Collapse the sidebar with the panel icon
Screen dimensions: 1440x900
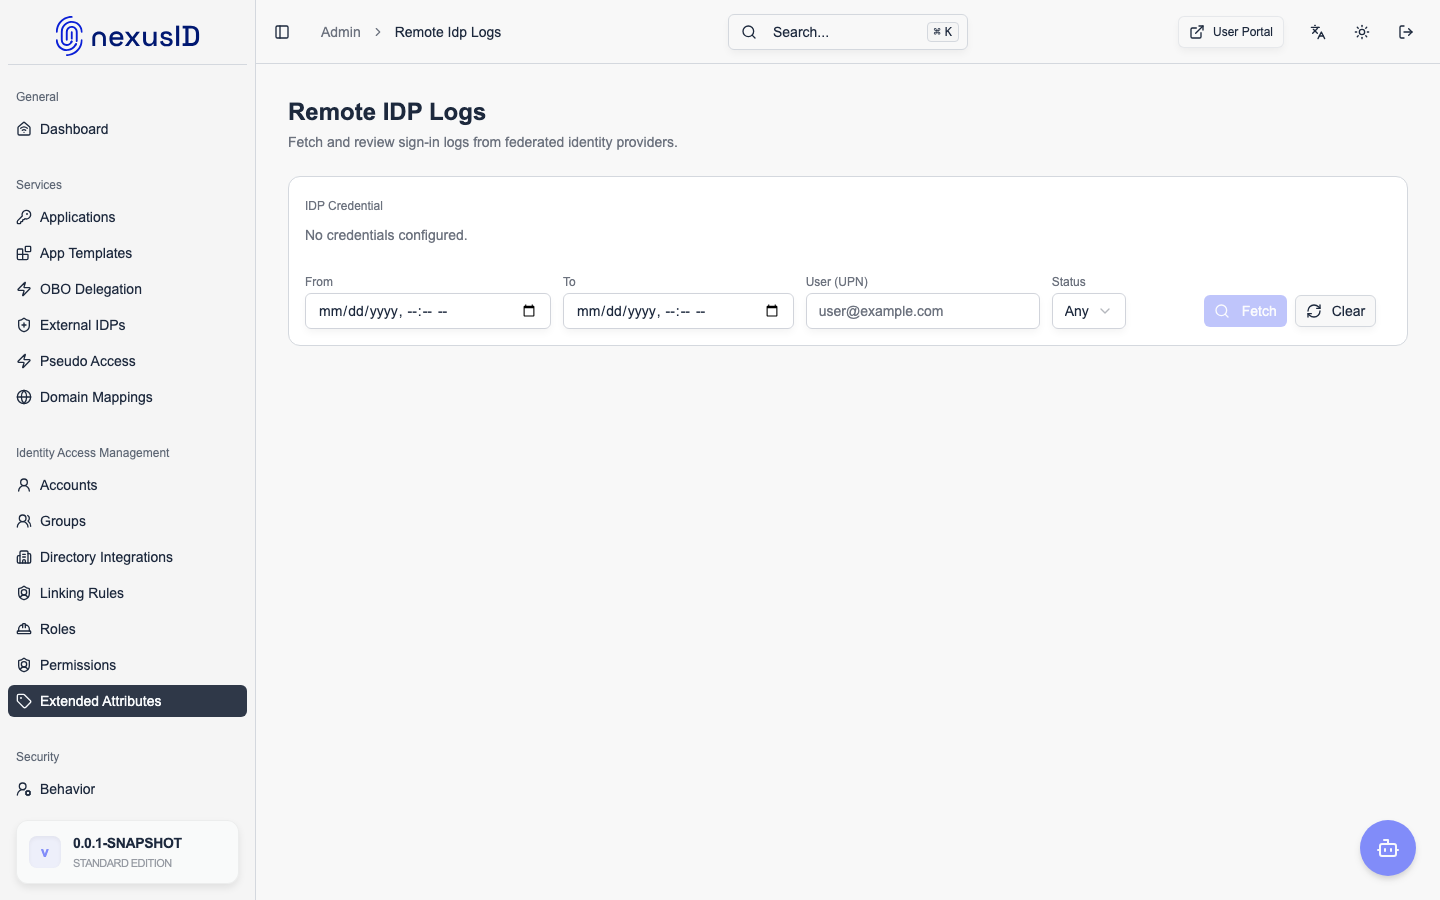pyautogui.click(x=282, y=32)
